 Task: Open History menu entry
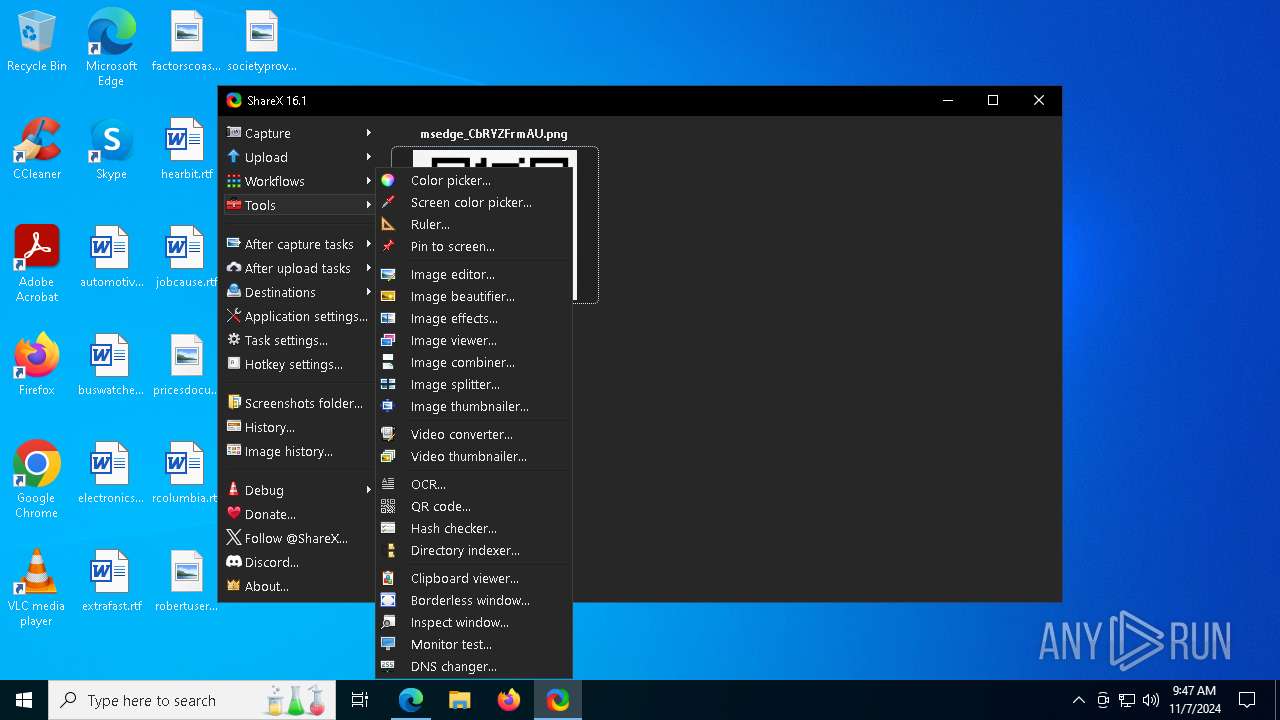tap(298, 427)
